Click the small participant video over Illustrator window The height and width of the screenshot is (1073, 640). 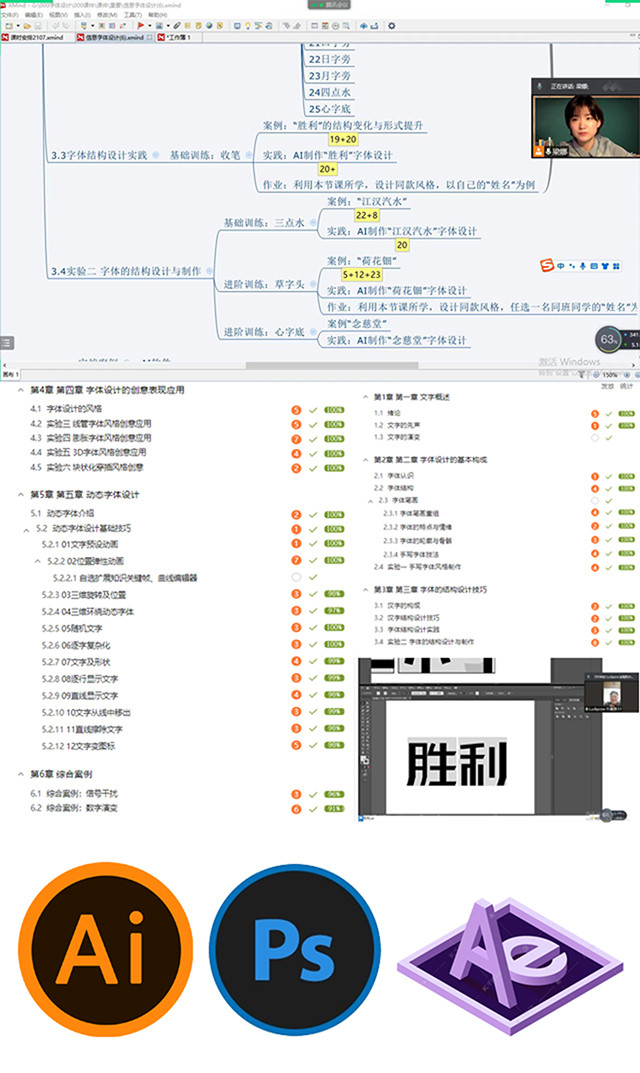pyautogui.click(x=611, y=694)
